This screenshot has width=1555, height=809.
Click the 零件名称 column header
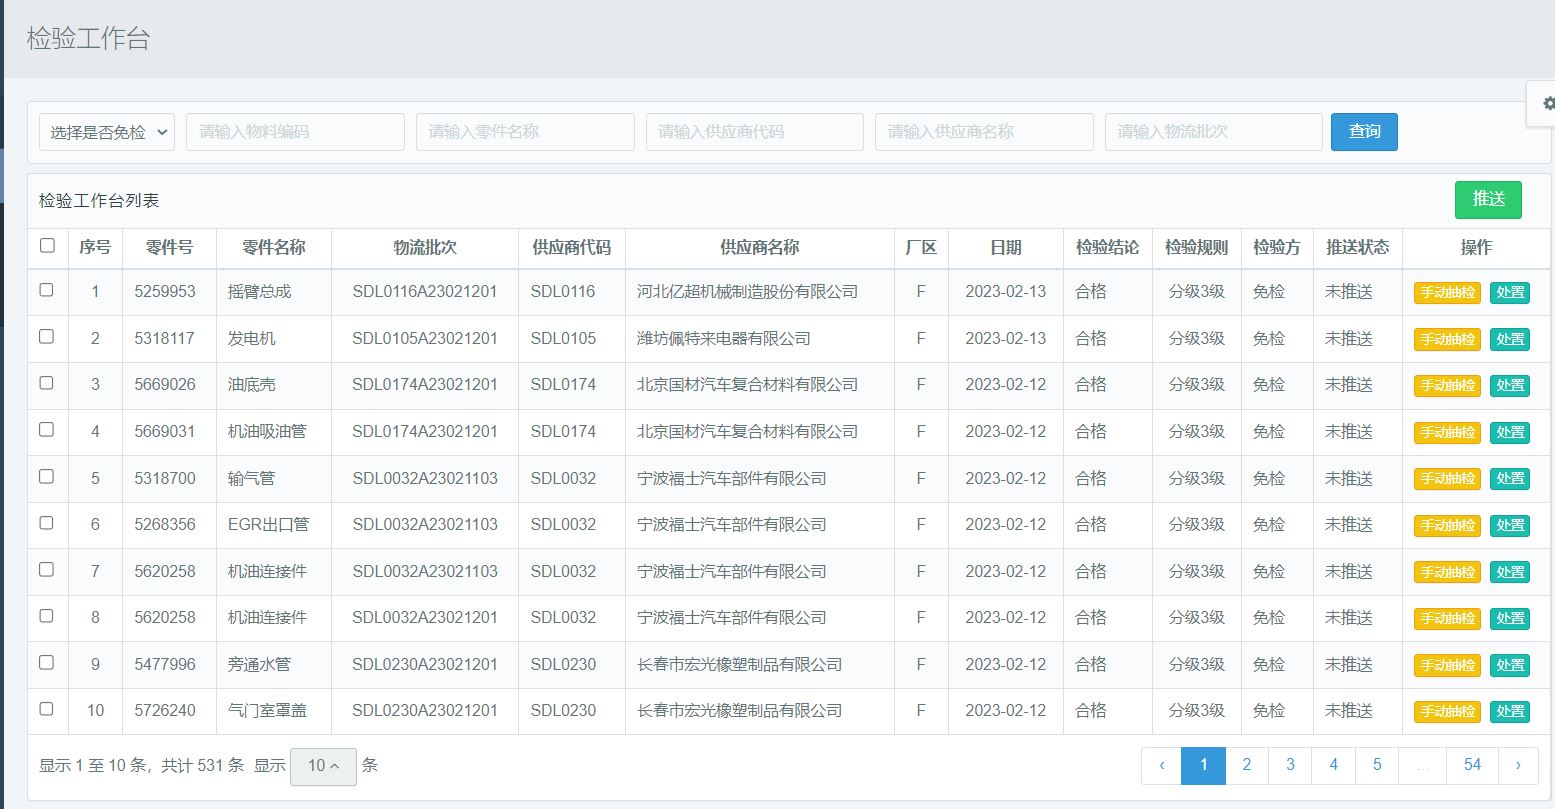[x=273, y=247]
